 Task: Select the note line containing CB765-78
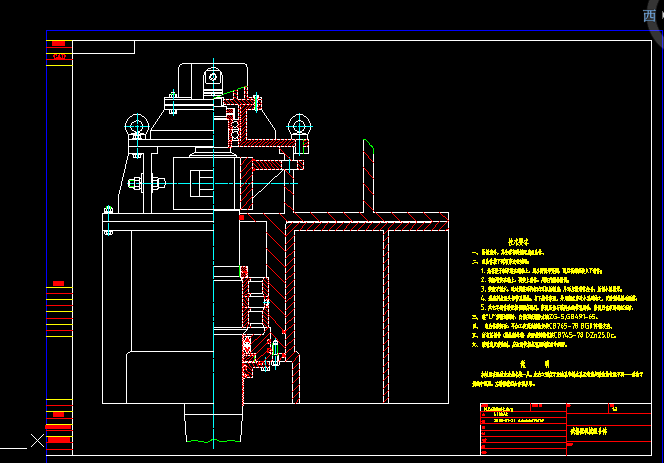[x=542, y=326]
